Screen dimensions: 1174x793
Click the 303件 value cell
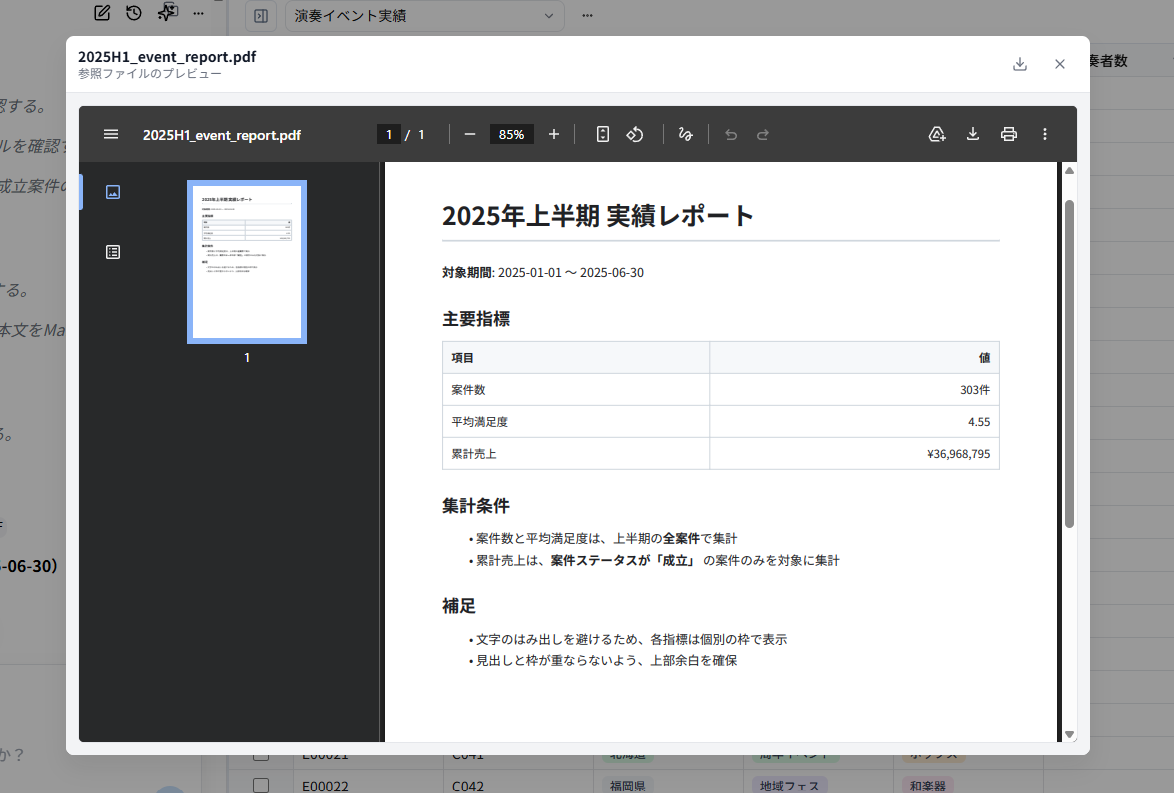tap(854, 390)
